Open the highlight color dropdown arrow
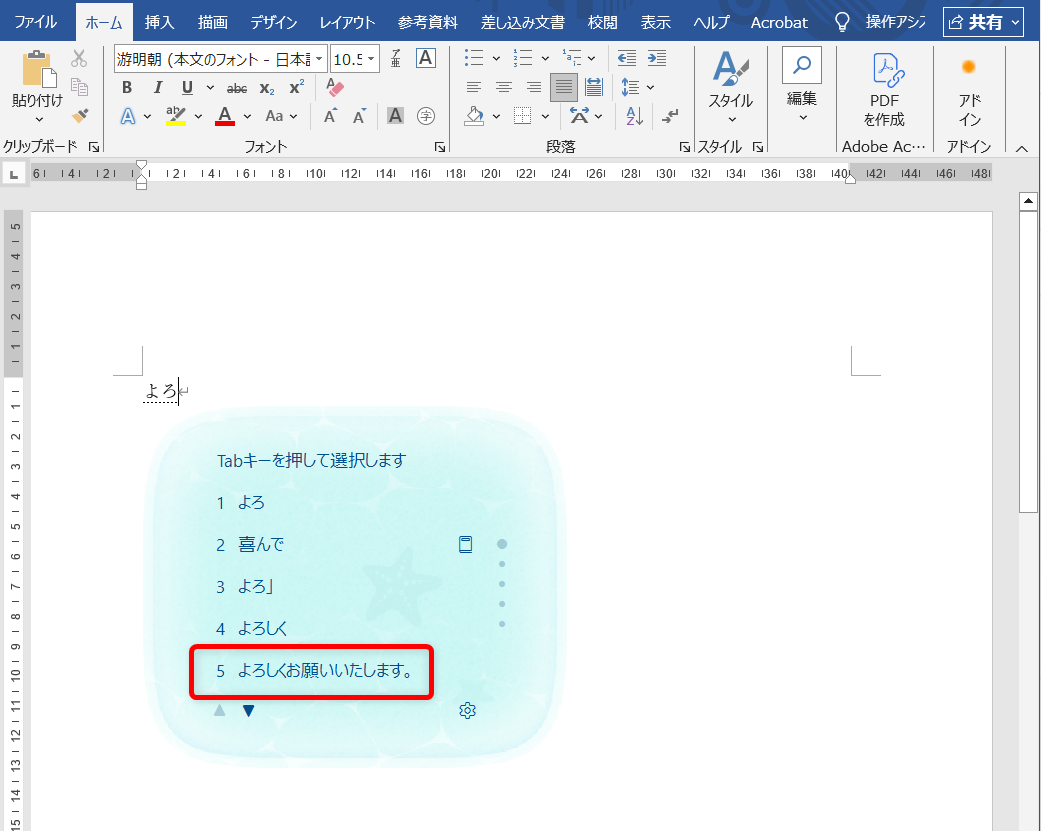This screenshot has width=1041, height=831. click(198, 116)
